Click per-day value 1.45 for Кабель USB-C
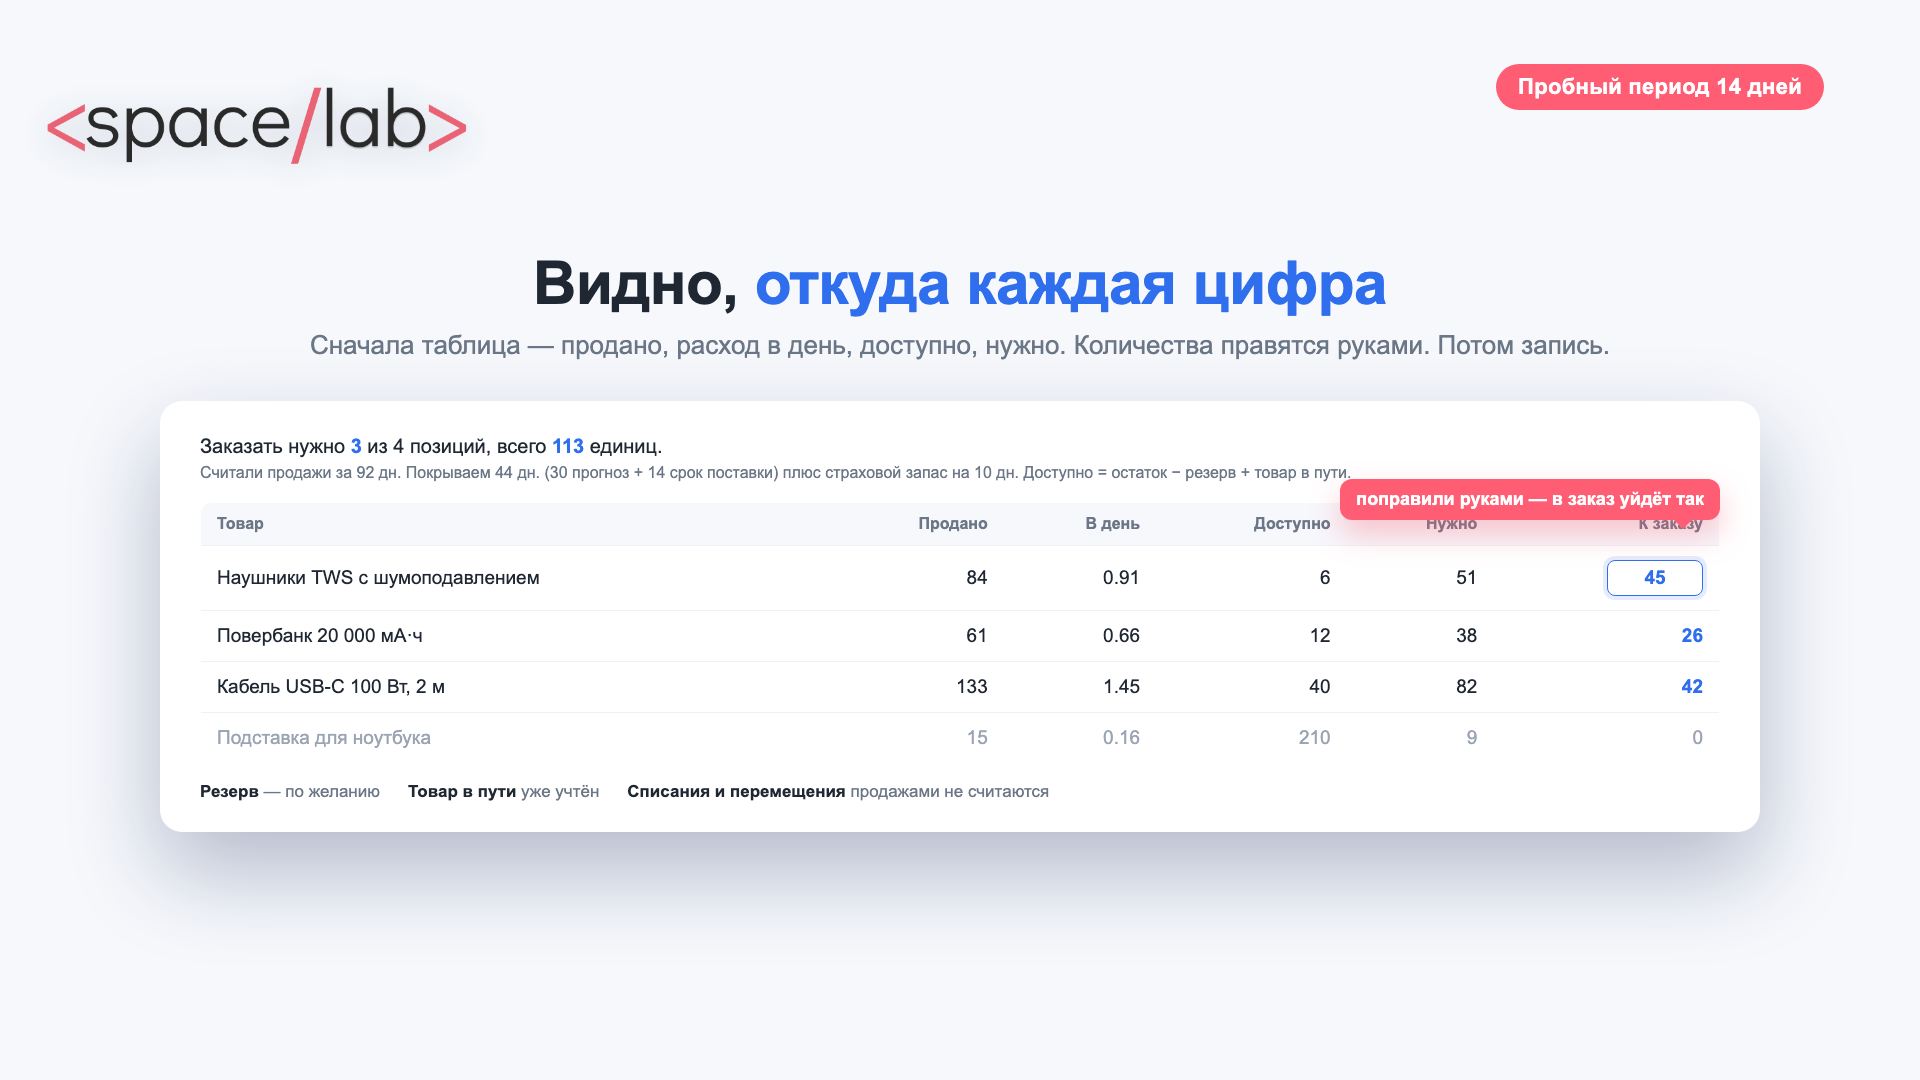Image resolution: width=1920 pixels, height=1080 pixels. tap(1121, 687)
